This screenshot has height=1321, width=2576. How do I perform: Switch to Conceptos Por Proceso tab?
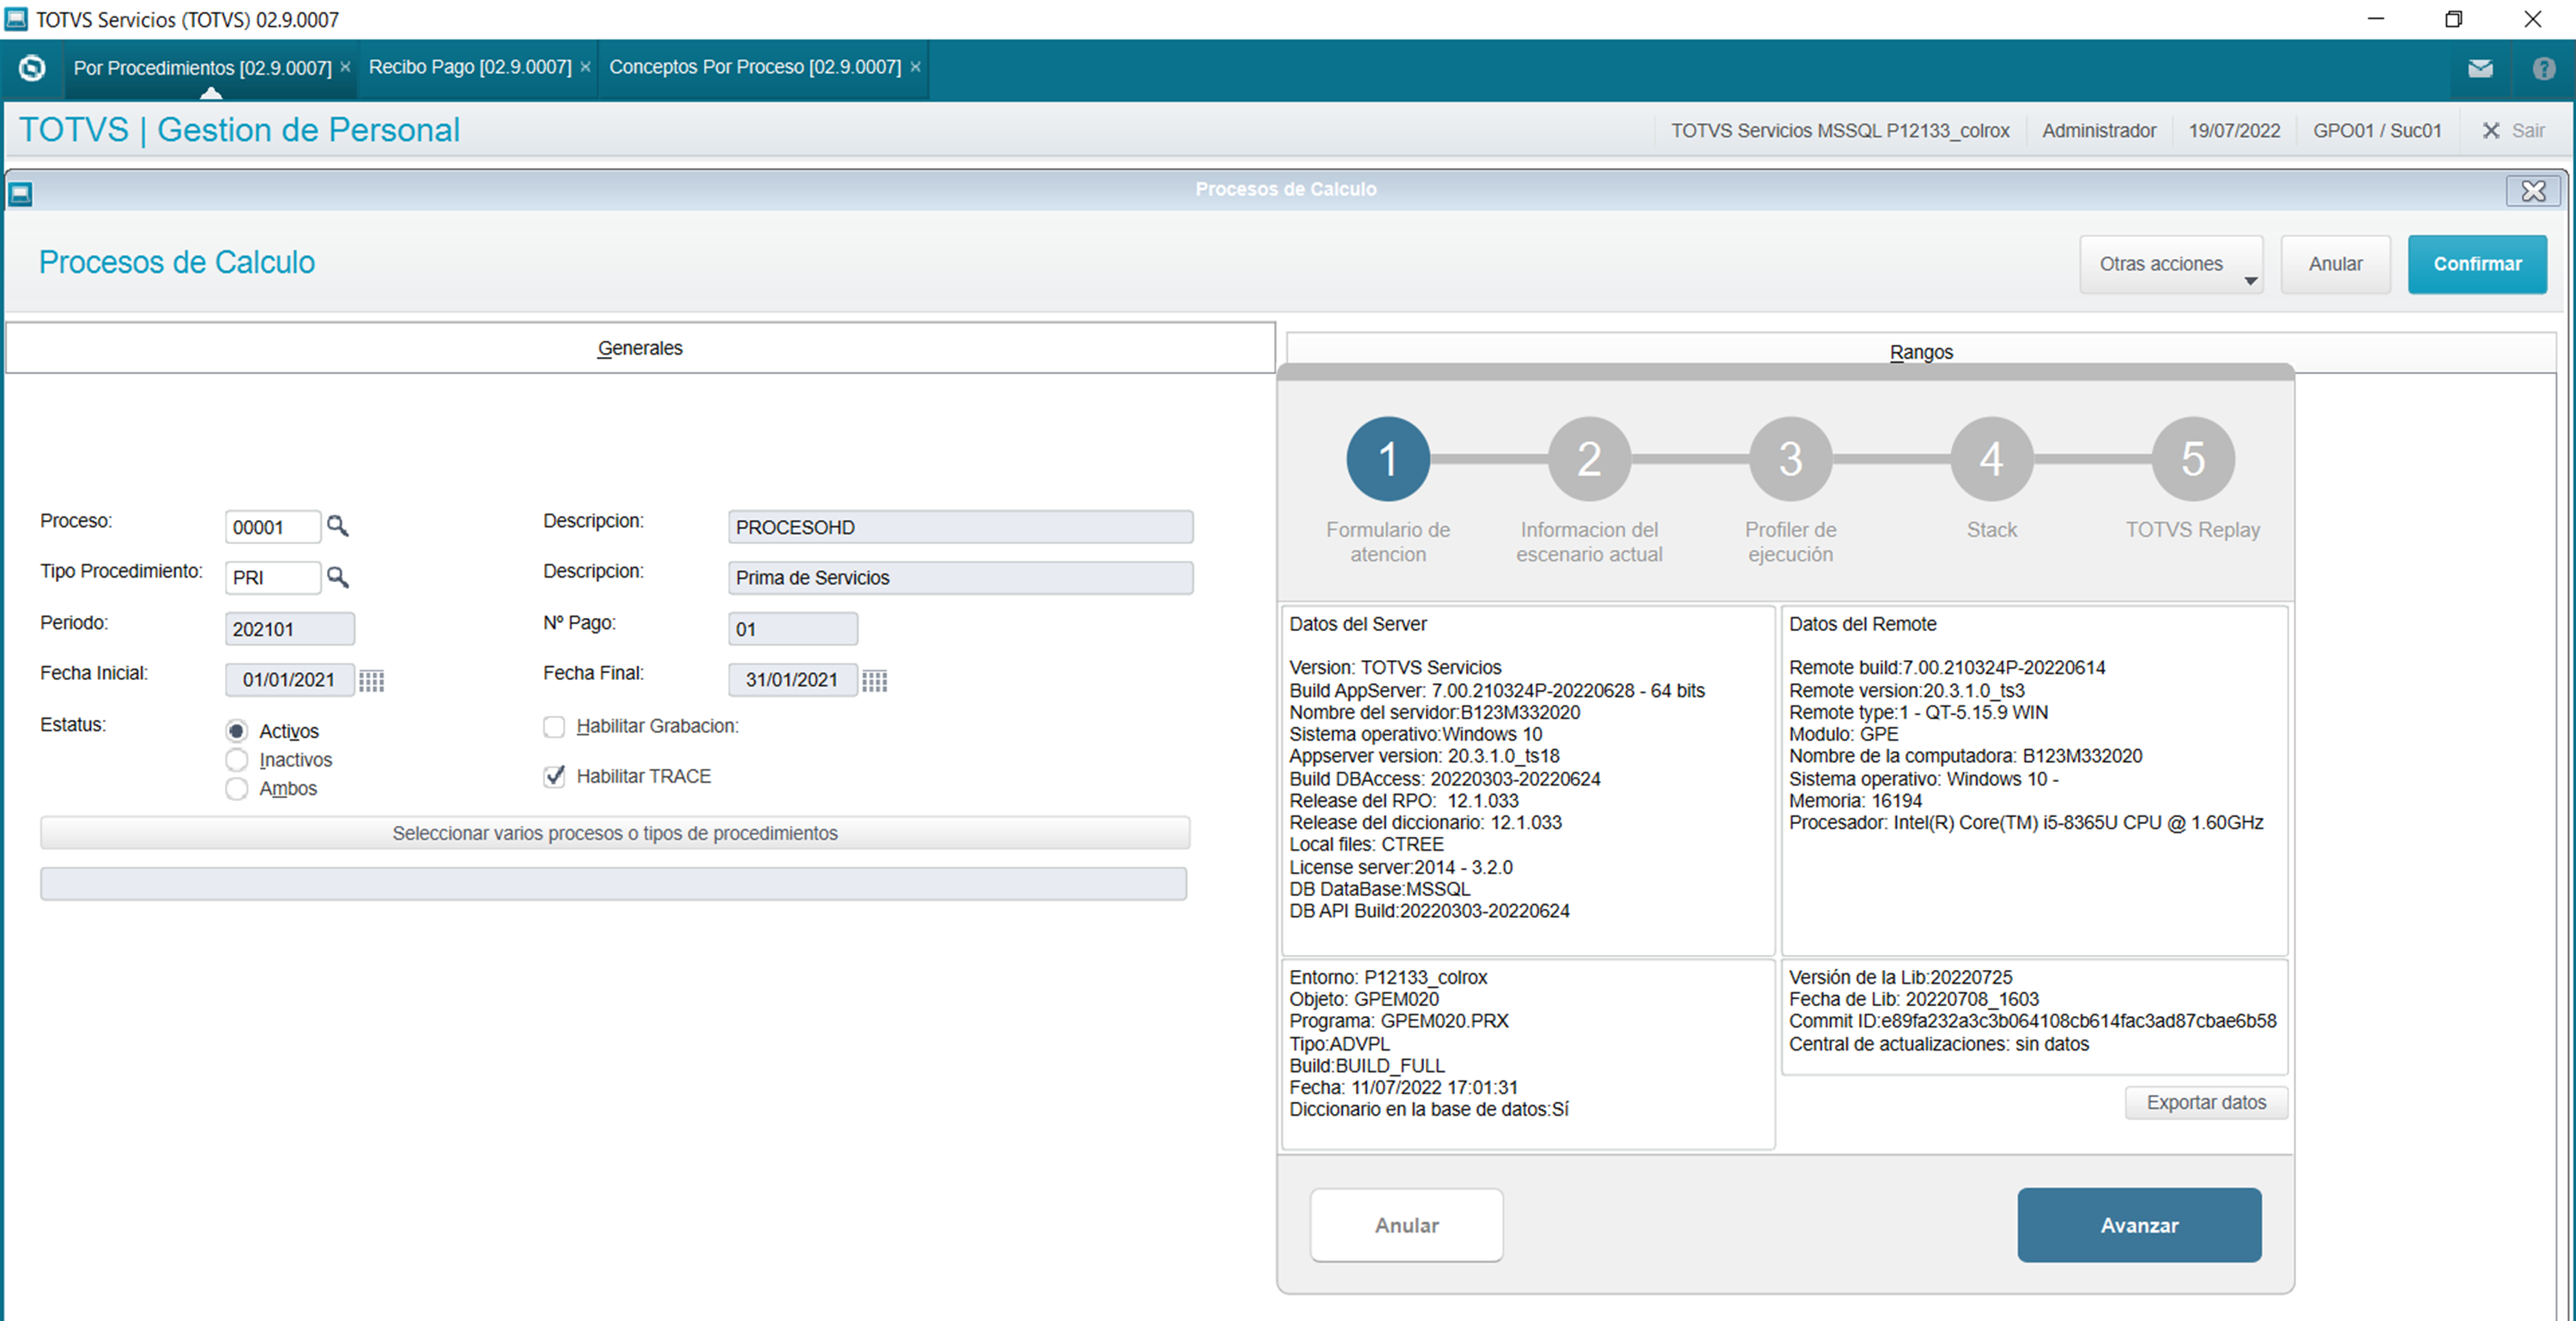[x=755, y=67]
